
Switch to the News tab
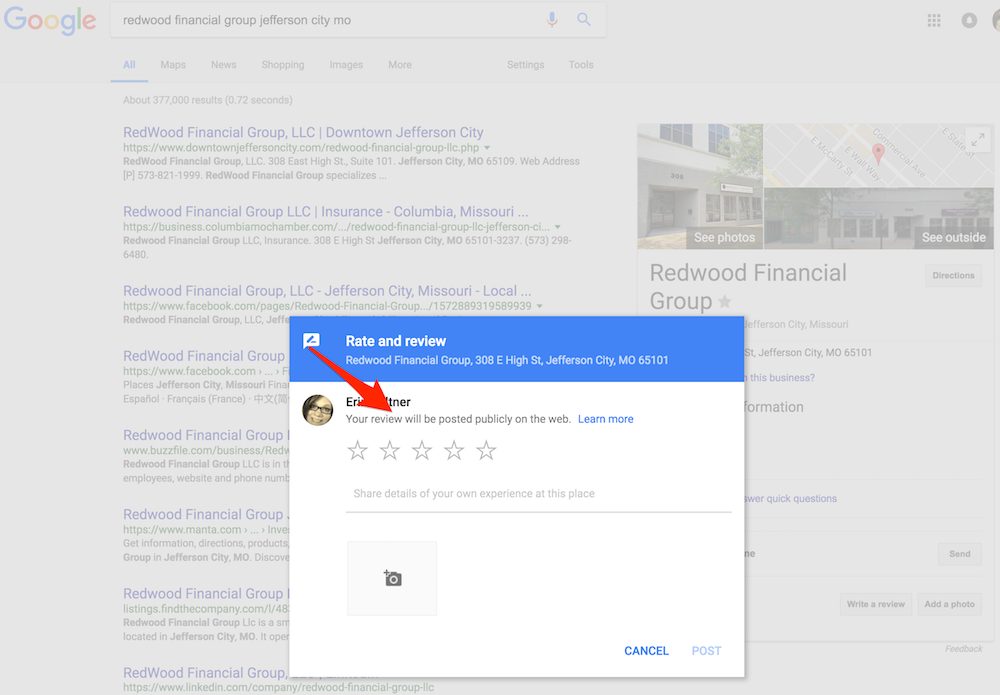pos(223,65)
